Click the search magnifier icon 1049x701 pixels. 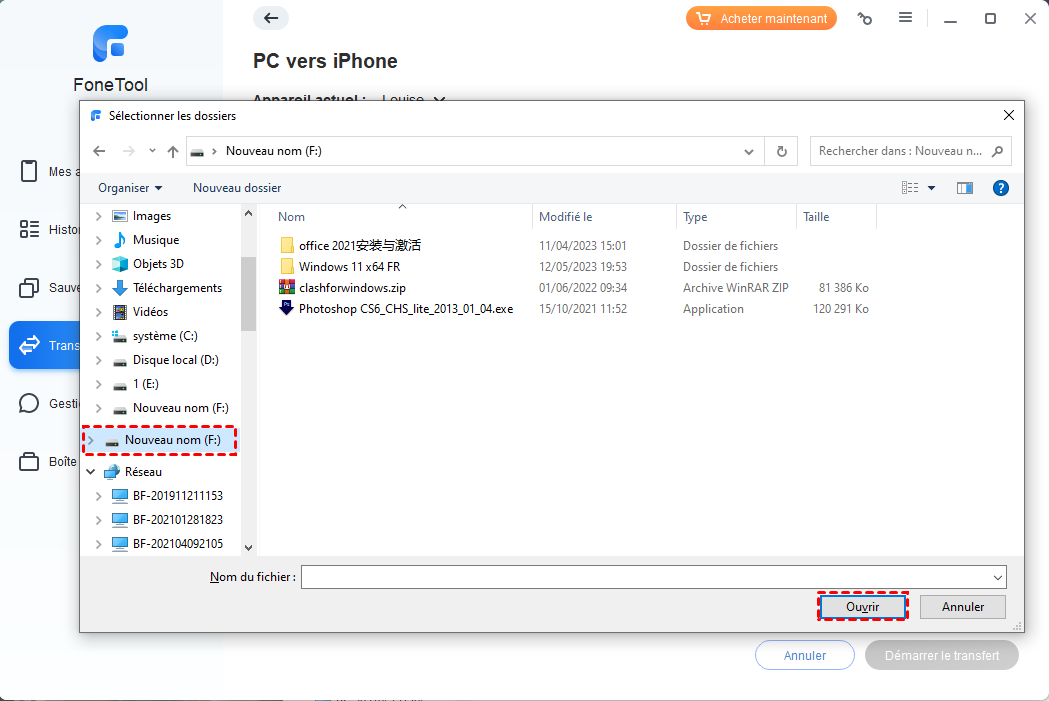click(996, 151)
